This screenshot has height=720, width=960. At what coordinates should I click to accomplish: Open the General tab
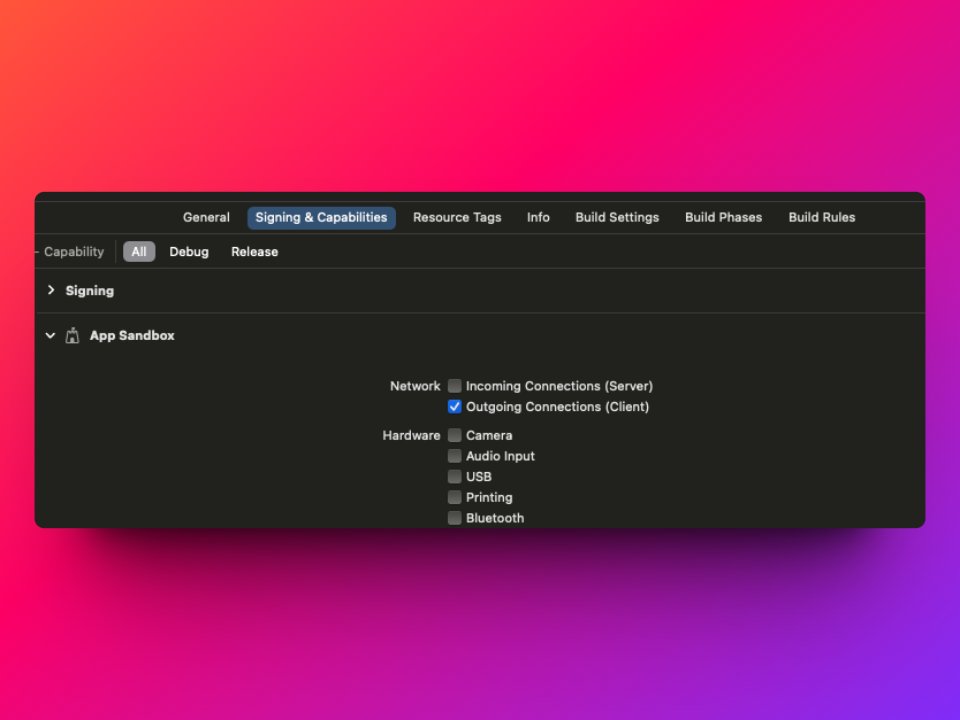click(x=206, y=217)
